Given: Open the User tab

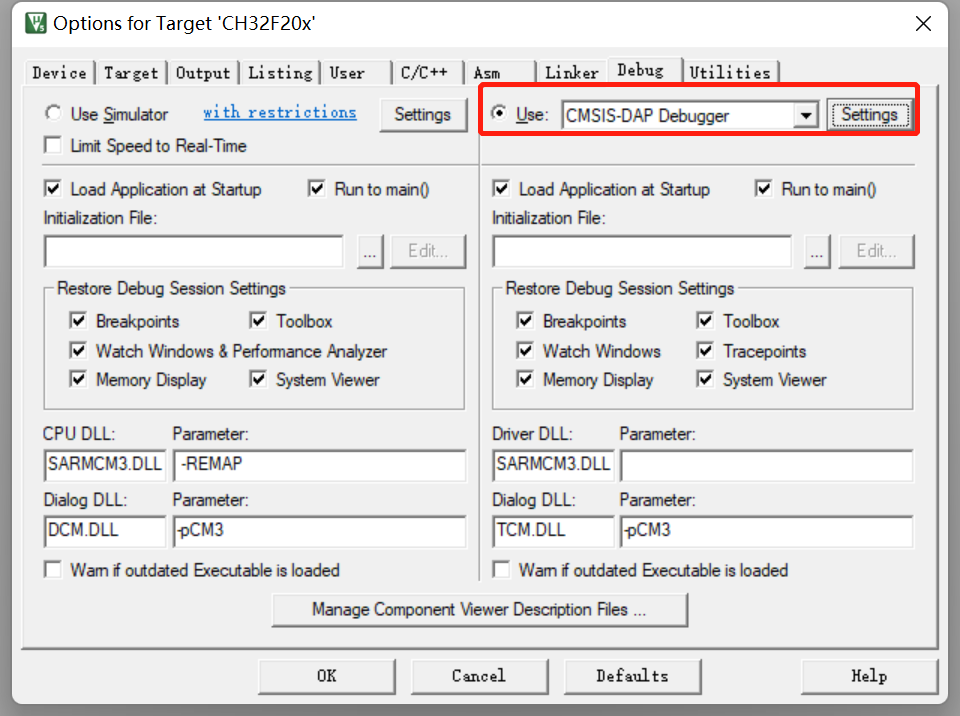Looking at the screenshot, I should (x=356, y=73).
